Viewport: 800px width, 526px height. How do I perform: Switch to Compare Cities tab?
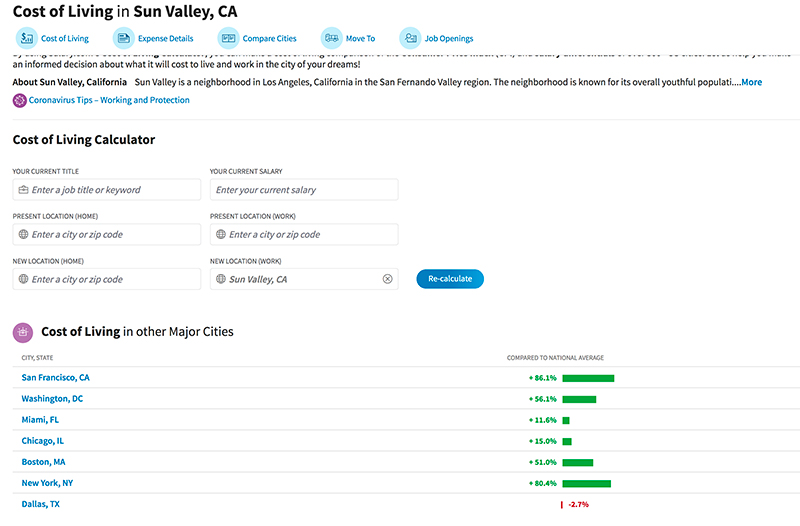pyautogui.click(x=269, y=38)
